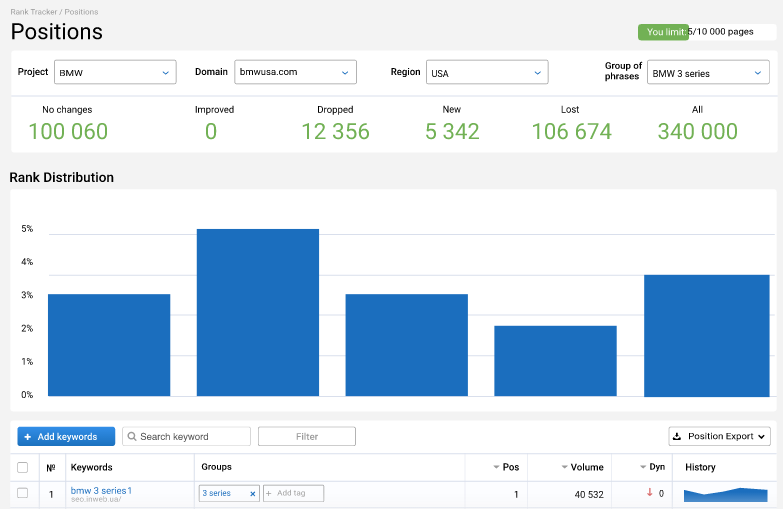The width and height of the screenshot is (783, 509).
Task: Click the Lost count 106 674
Action: click(572, 132)
